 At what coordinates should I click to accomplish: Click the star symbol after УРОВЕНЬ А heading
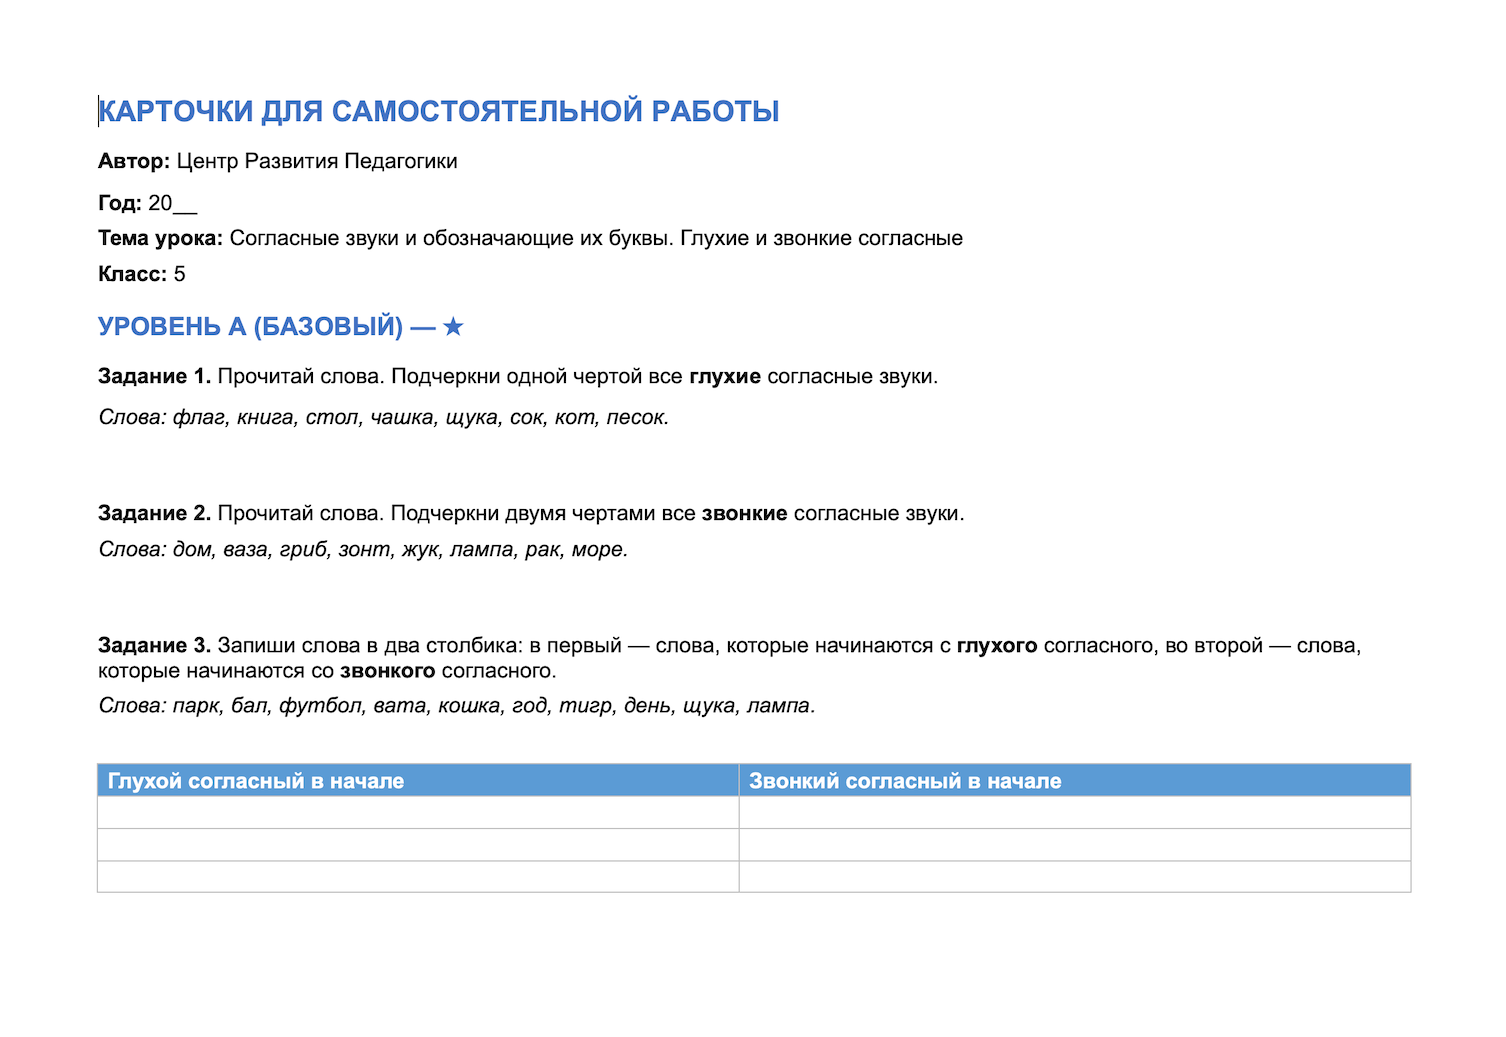click(x=453, y=326)
